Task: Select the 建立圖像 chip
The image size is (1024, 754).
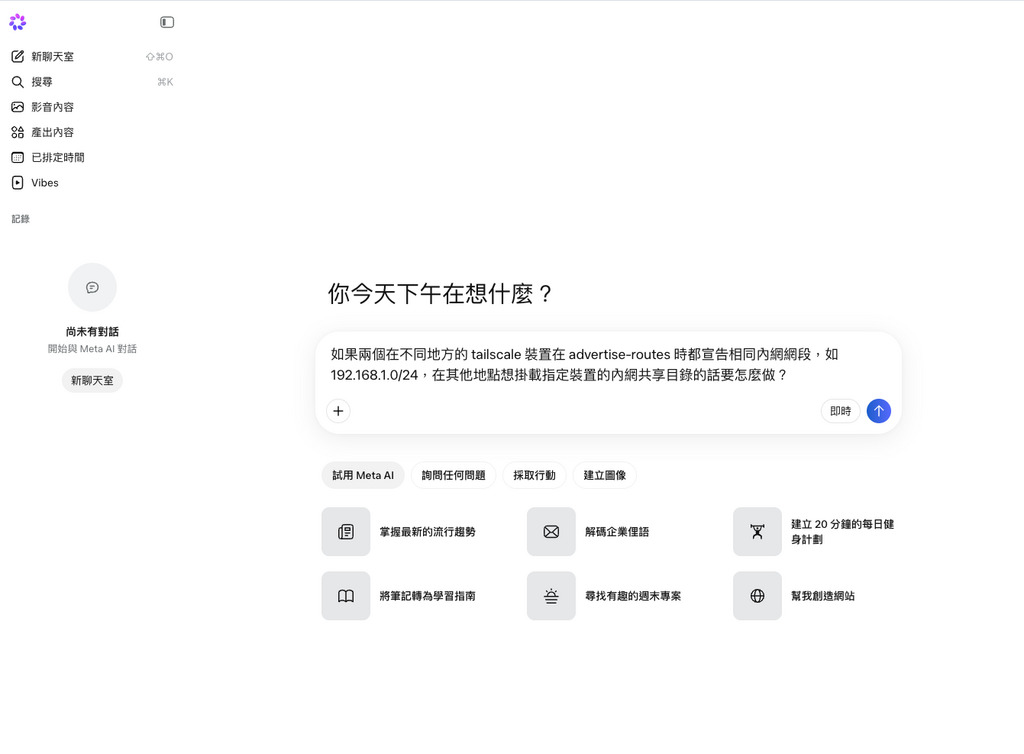Action: pyautogui.click(x=605, y=475)
